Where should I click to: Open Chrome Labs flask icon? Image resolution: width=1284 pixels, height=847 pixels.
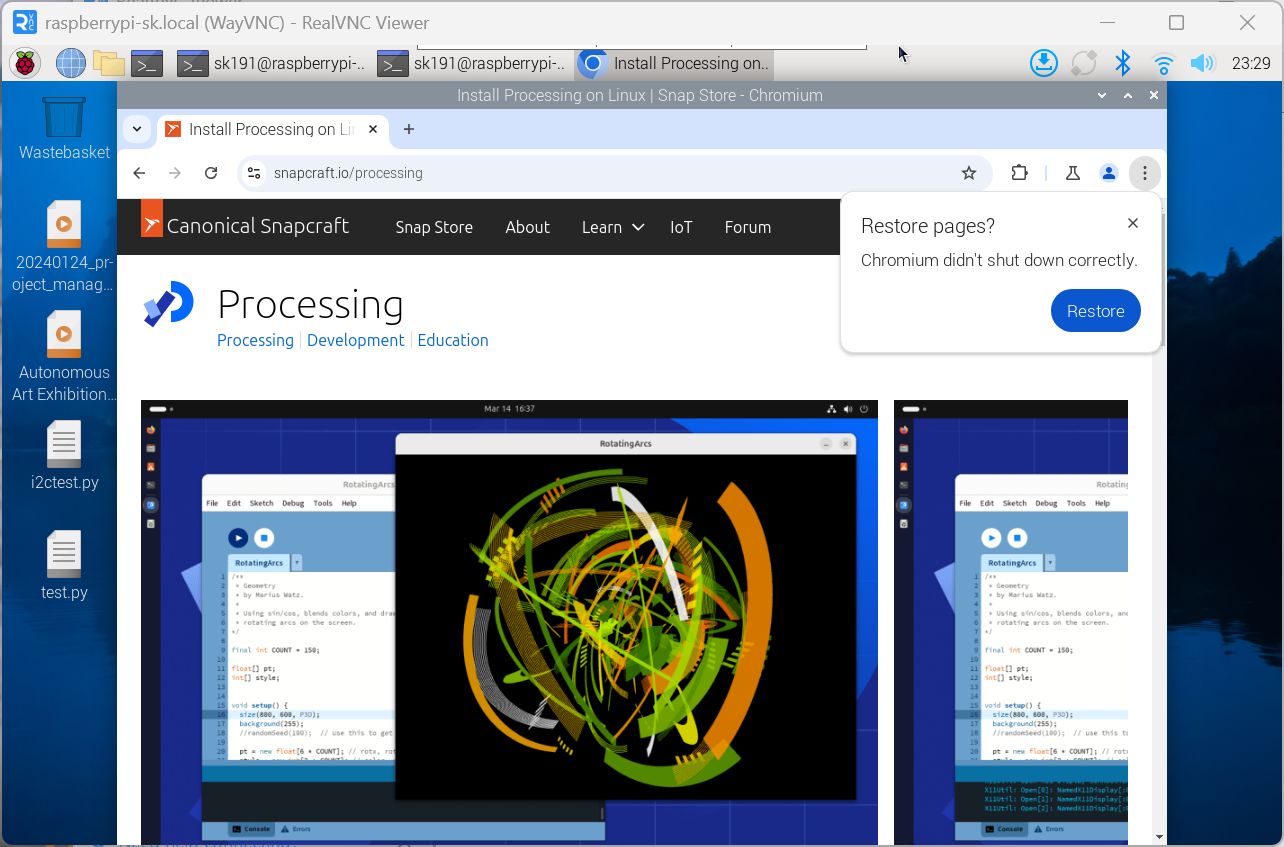click(x=1072, y=173)
